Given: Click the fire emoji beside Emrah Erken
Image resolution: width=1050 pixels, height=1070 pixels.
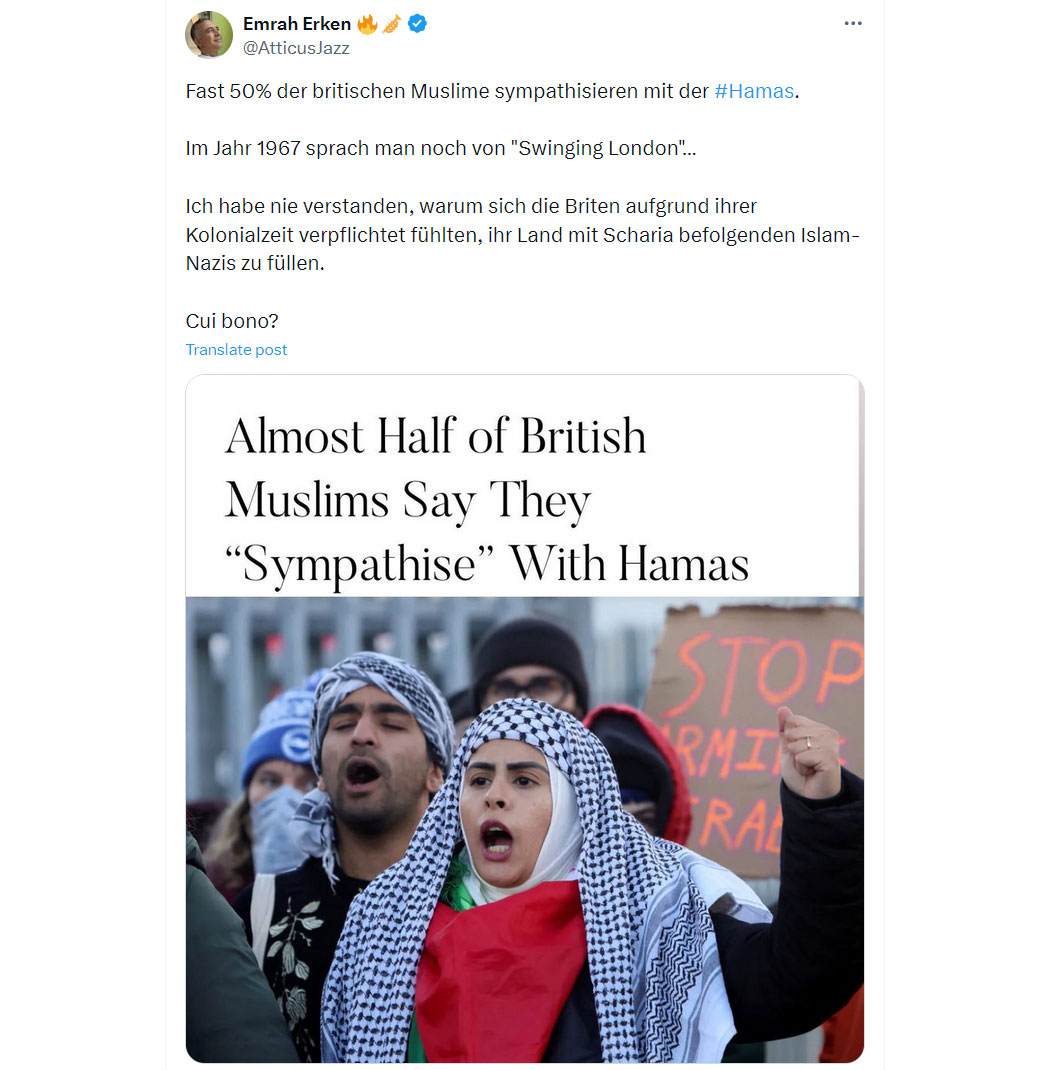Looking at the screenshot, I should point(367,24).
